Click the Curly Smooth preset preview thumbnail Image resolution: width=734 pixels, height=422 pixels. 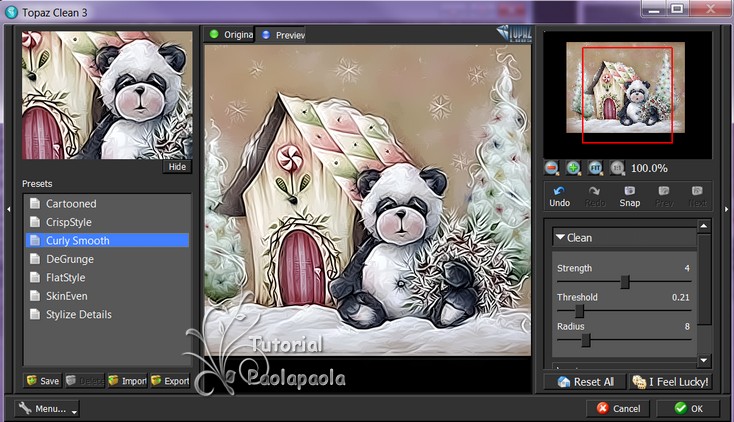(107, 95)
